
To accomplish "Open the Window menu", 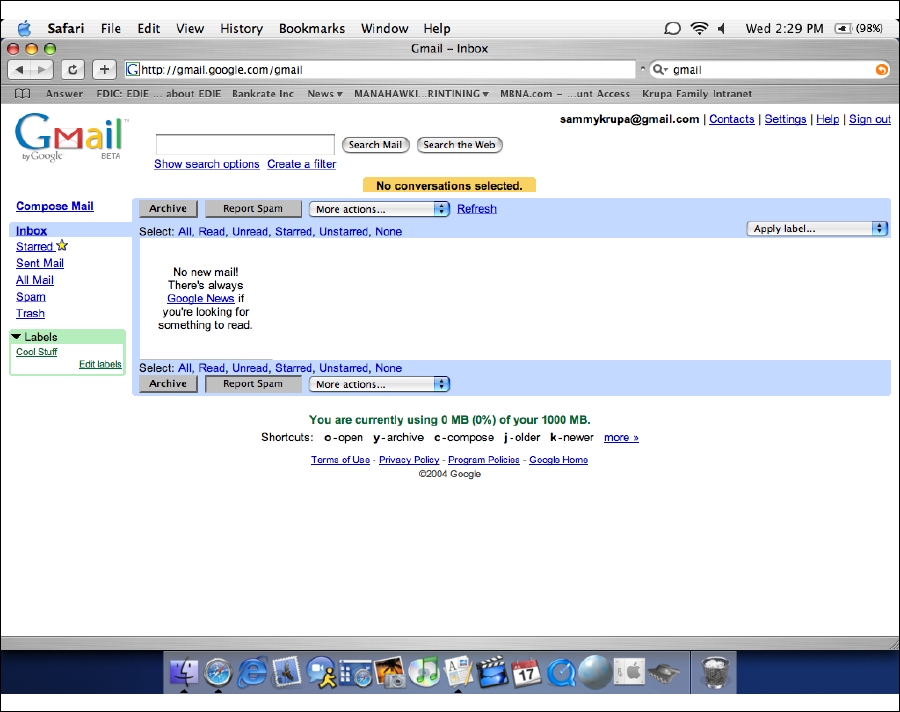I will pos(385,28).
